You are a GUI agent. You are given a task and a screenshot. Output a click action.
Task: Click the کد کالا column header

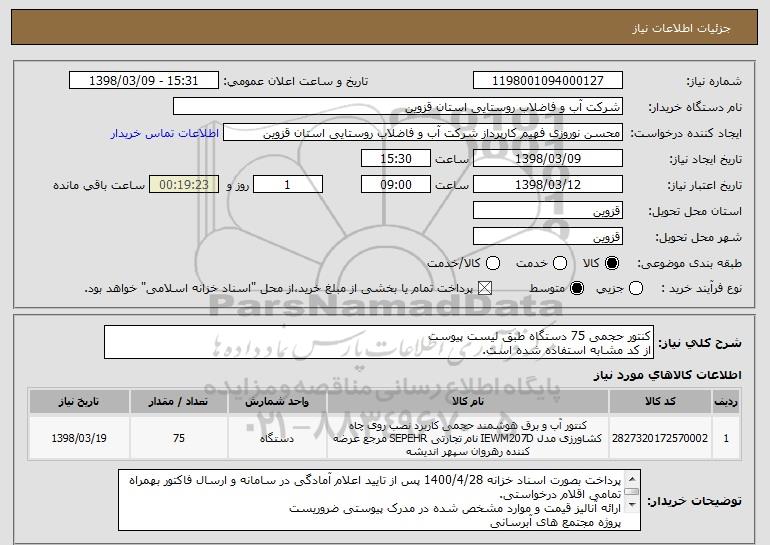pos(660,402)
